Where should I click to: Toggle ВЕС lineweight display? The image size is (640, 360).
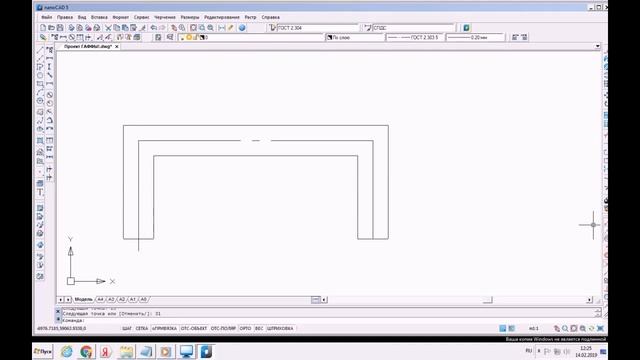coord(259,328)
